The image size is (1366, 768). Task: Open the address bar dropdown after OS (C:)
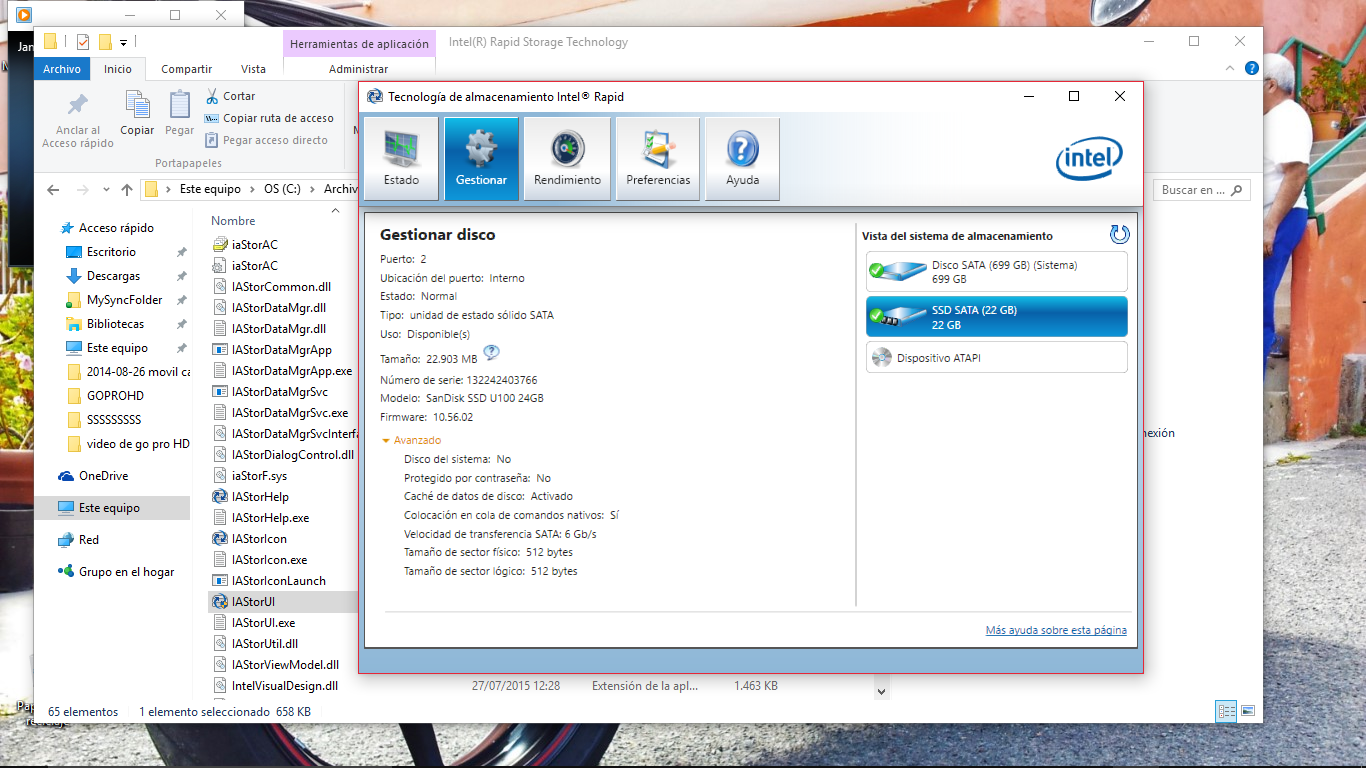point(313,189)
